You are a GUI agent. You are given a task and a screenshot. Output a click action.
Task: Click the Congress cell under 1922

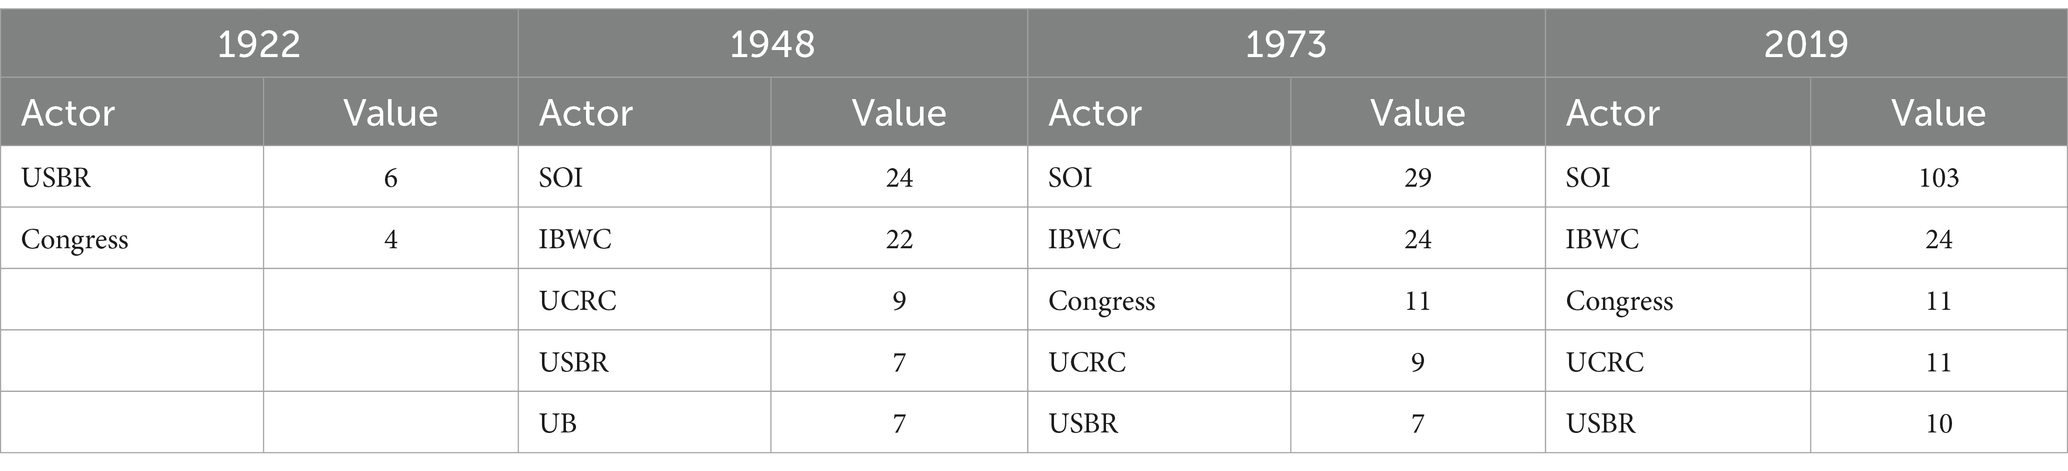coord(132,239)
